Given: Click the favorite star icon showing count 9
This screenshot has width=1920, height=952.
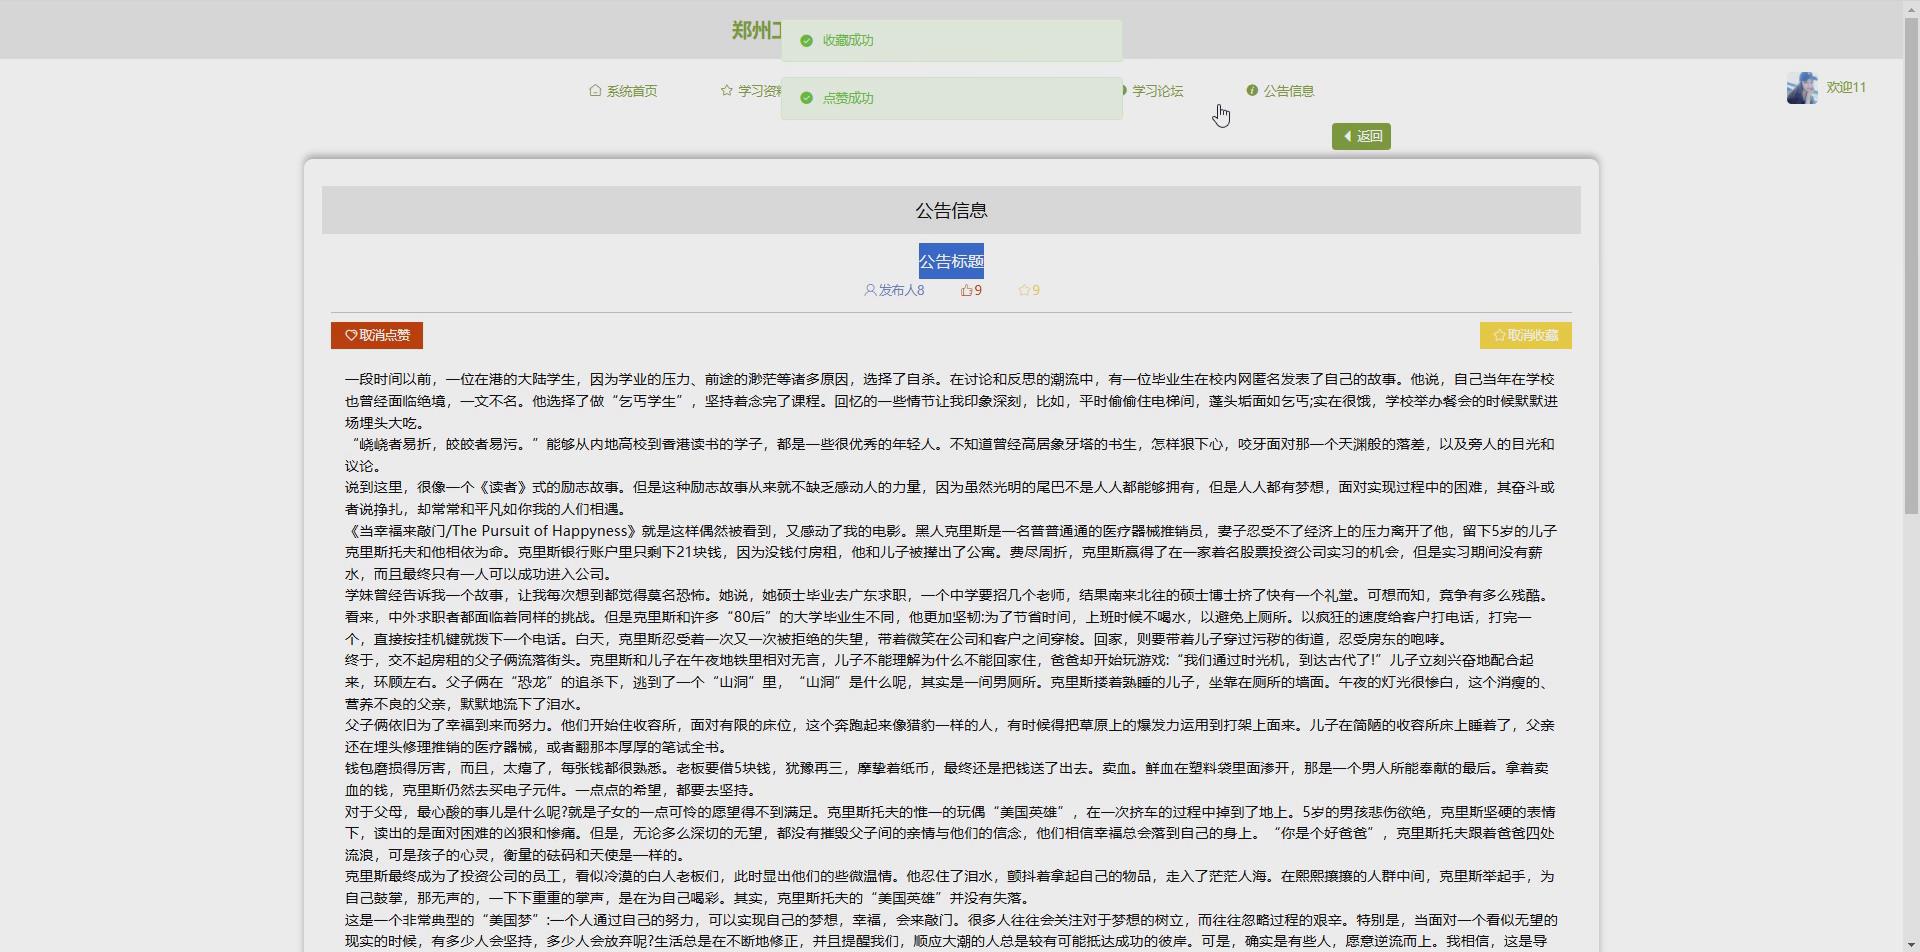Looking at the screenshot, I should click(1023, 289).
